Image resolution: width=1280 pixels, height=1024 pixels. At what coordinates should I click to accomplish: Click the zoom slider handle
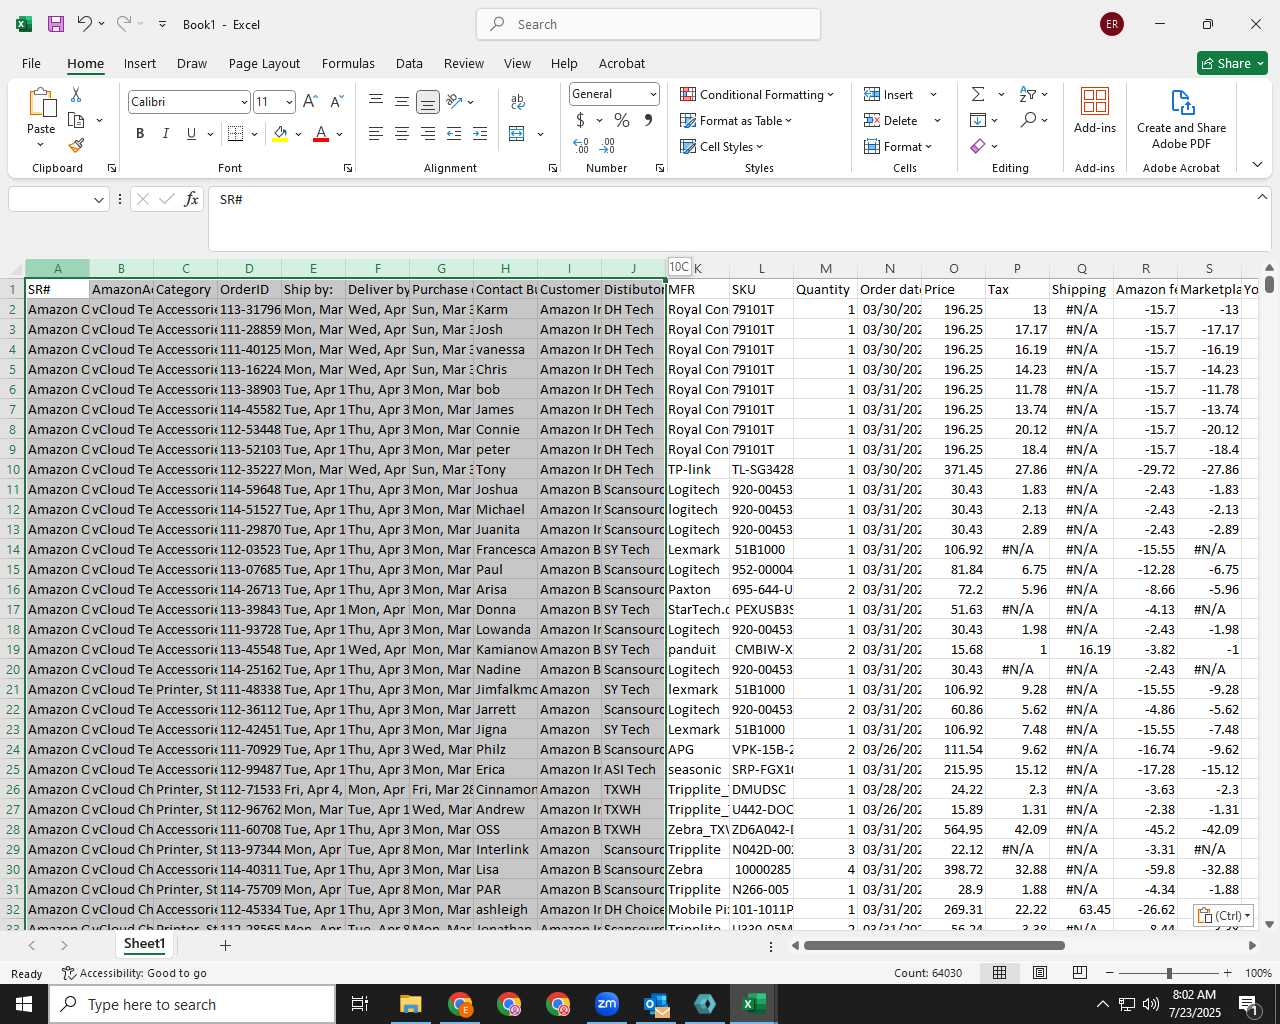click(1169, 973)
